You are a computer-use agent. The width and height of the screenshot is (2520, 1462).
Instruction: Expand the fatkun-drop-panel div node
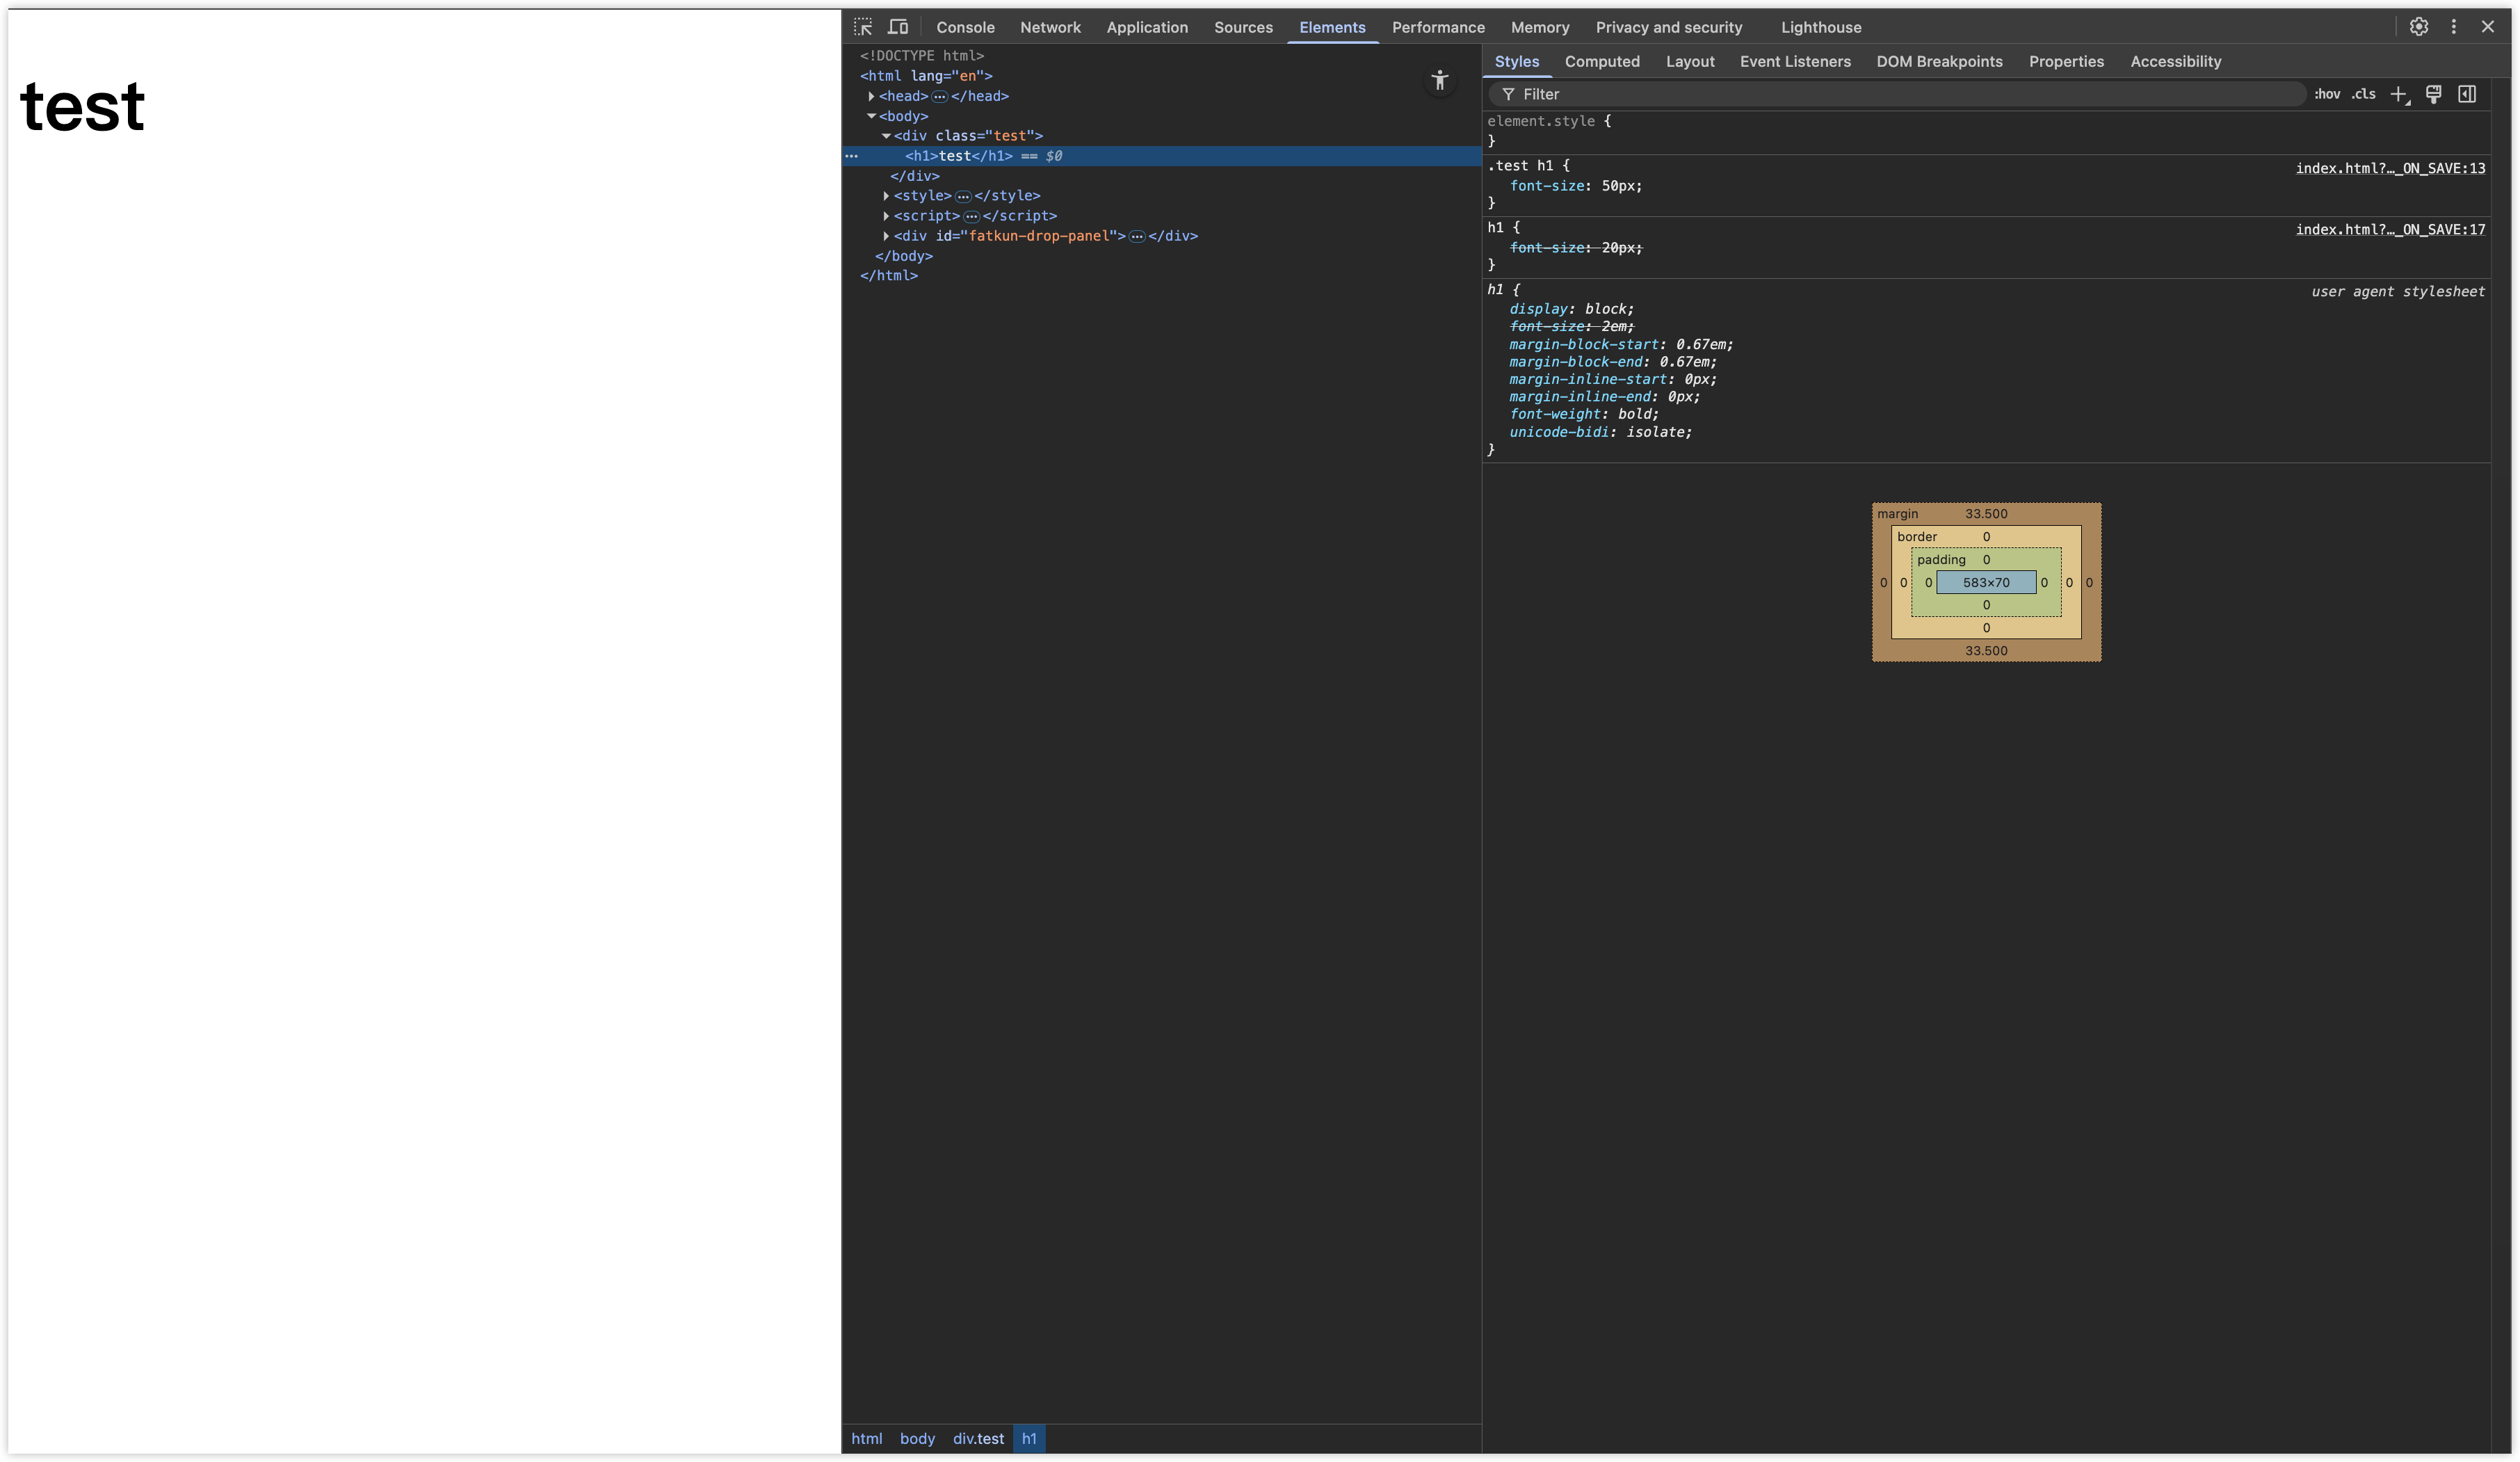tap(886, 236)
